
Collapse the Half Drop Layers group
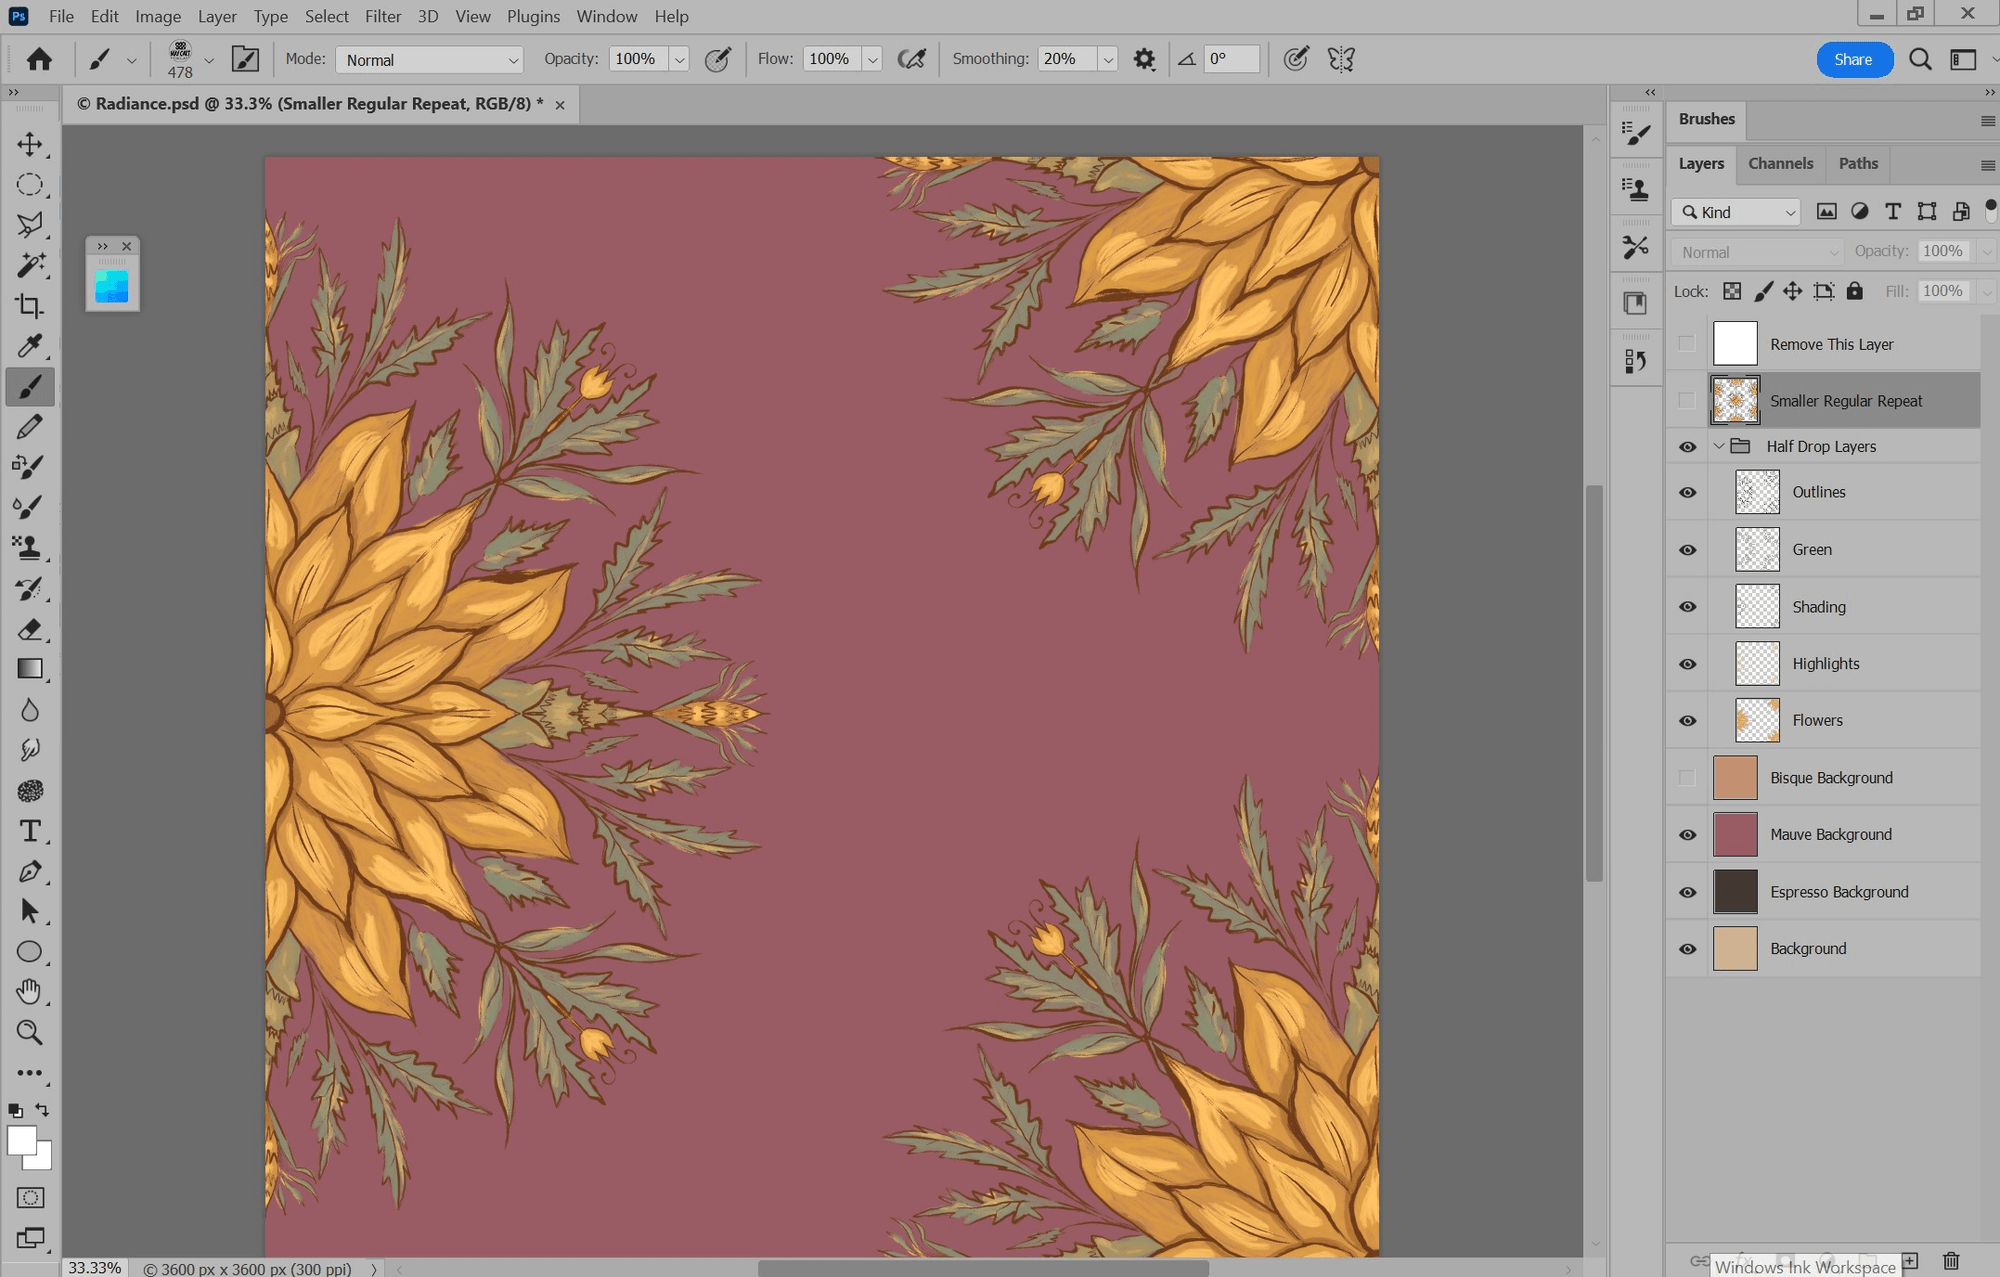pos(1719,446)
